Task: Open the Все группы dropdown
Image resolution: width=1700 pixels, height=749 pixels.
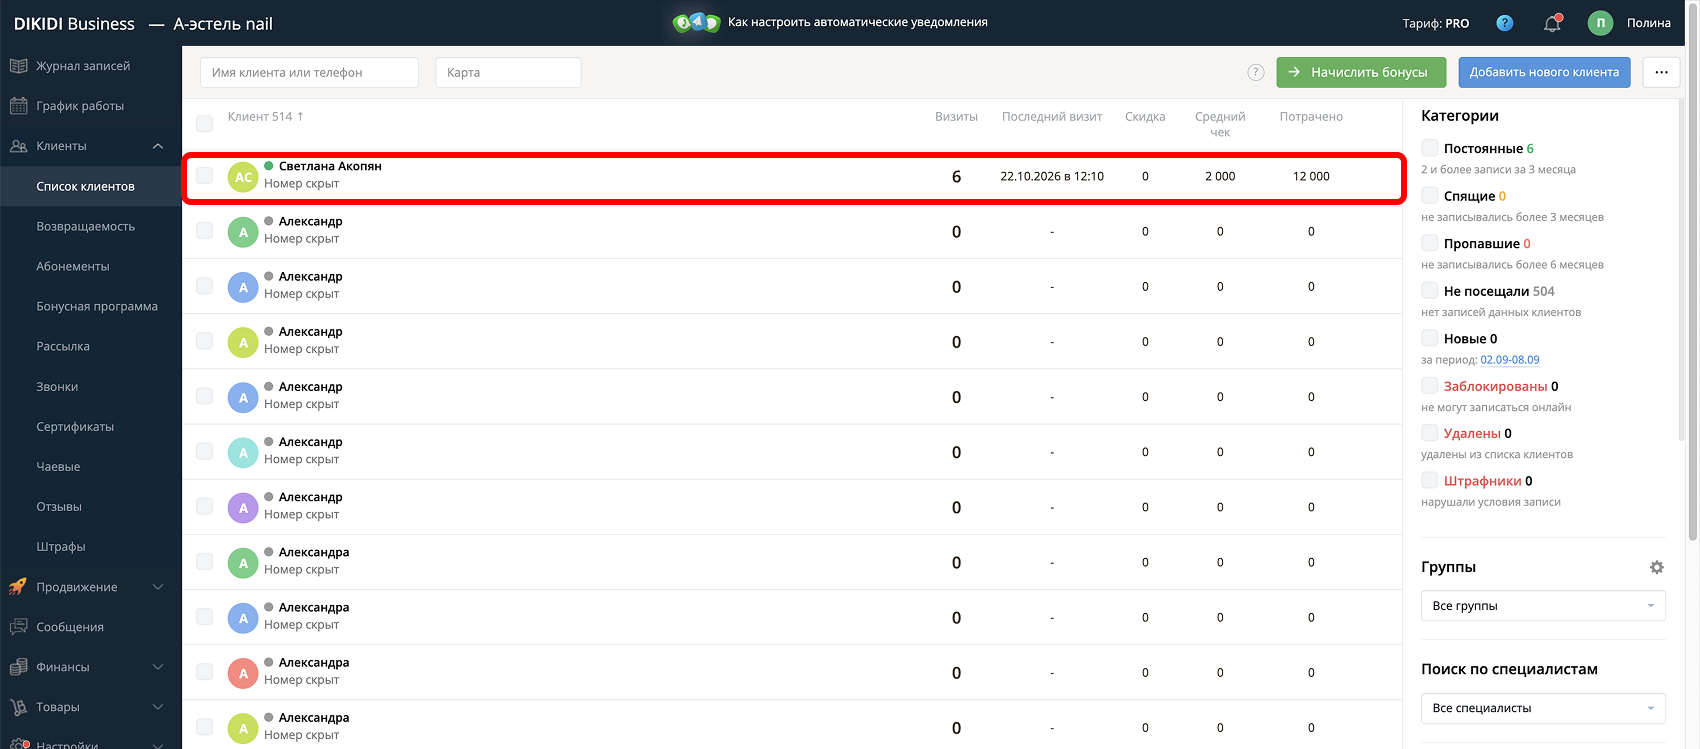Action: (1543, 606)
